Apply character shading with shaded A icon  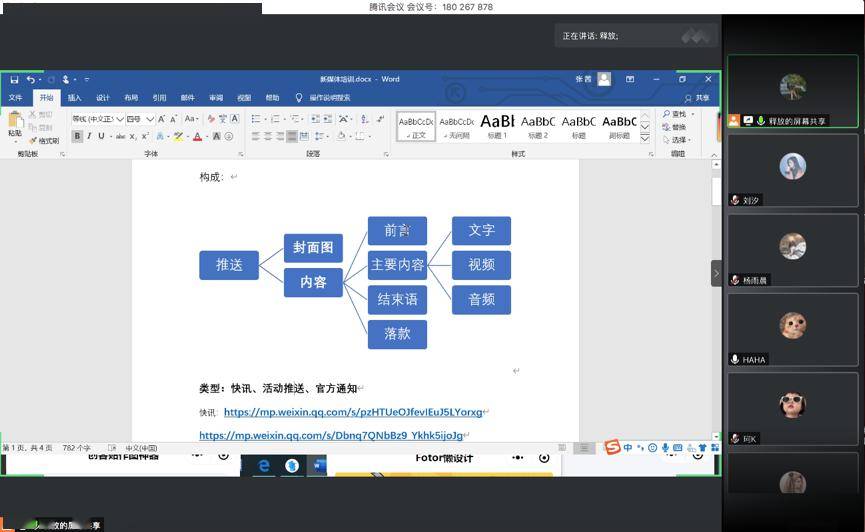(x=217, y=136)
